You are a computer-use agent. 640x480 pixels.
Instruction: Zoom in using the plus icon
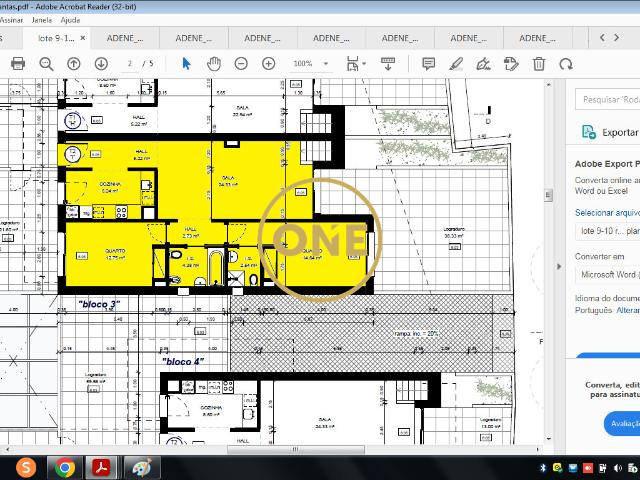(268, 63)
